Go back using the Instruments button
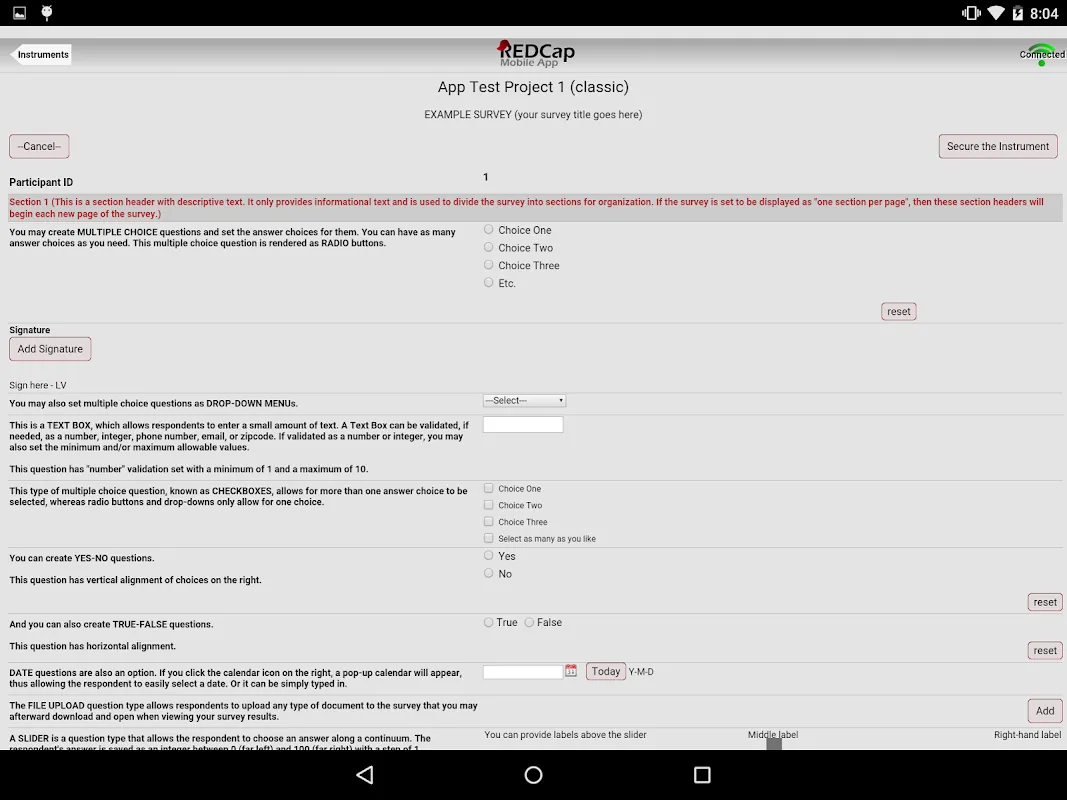Viewport: 1067px width, 800px height. [41, 55]
